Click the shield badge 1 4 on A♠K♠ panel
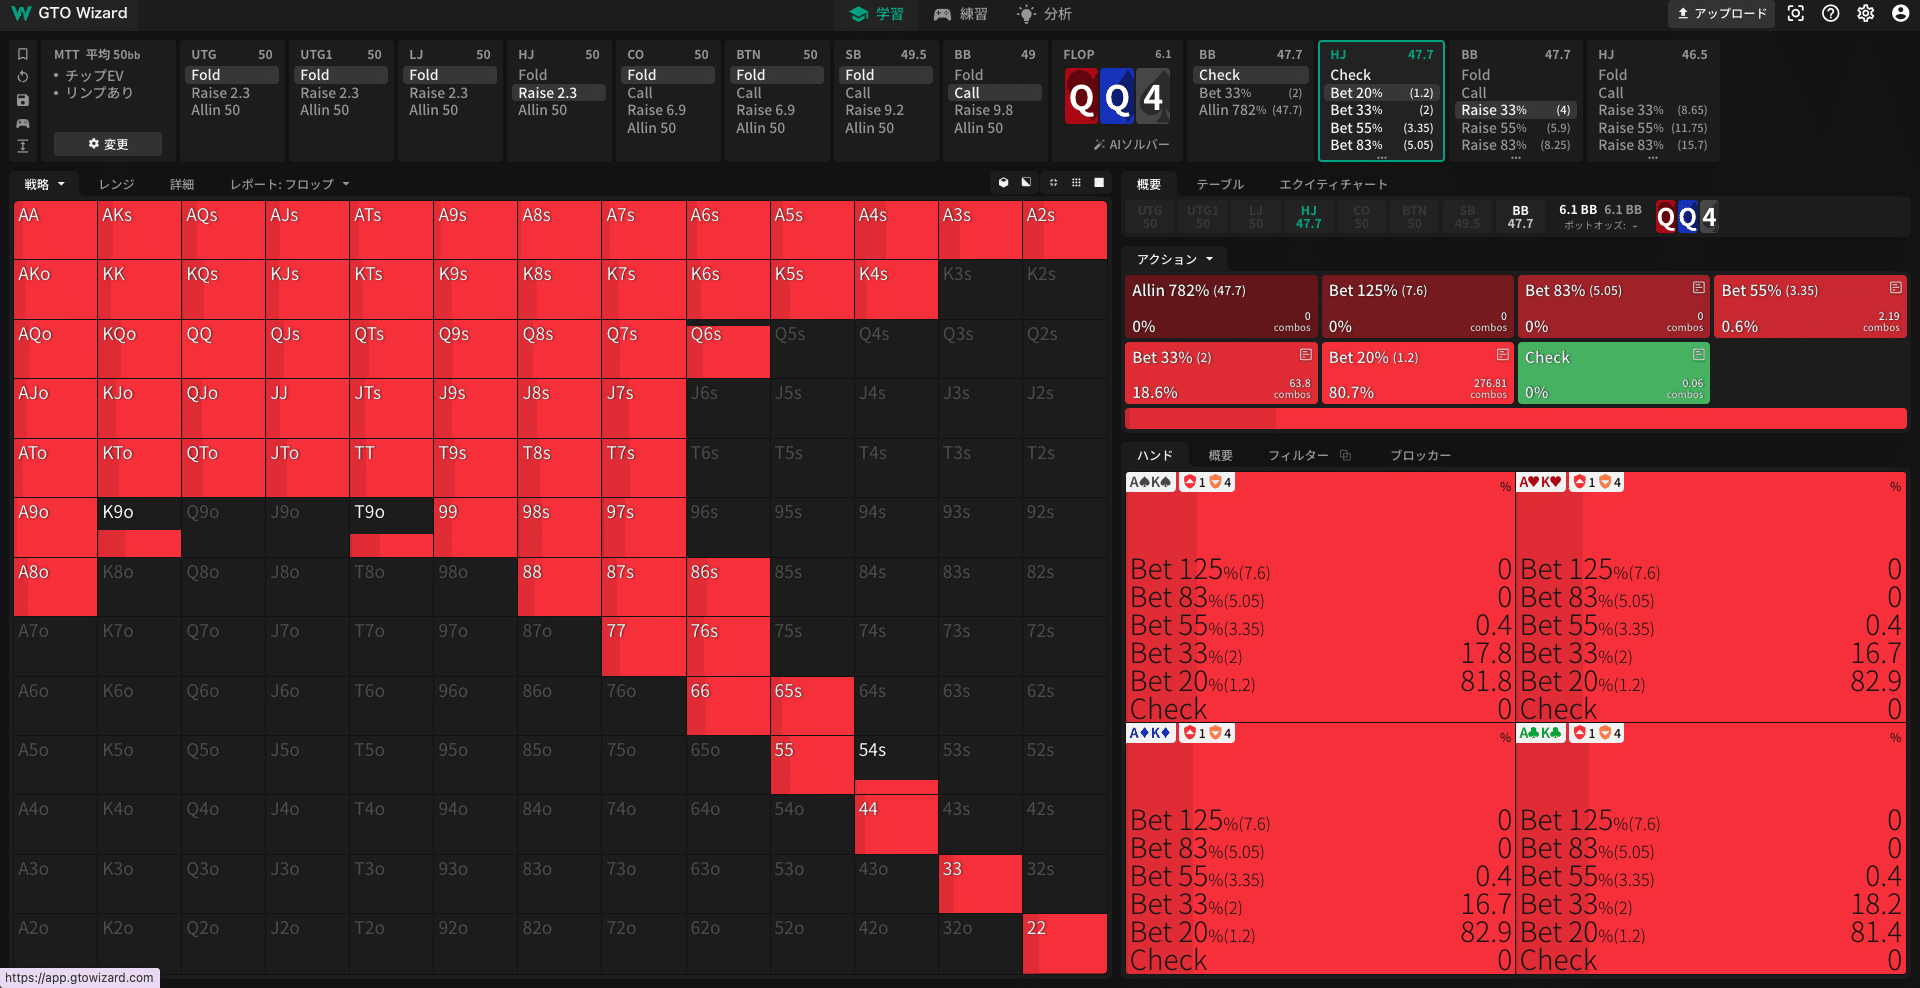The height and width of the screenshot is (988, 1920). pyautogui.click(x=1207, y=482)
